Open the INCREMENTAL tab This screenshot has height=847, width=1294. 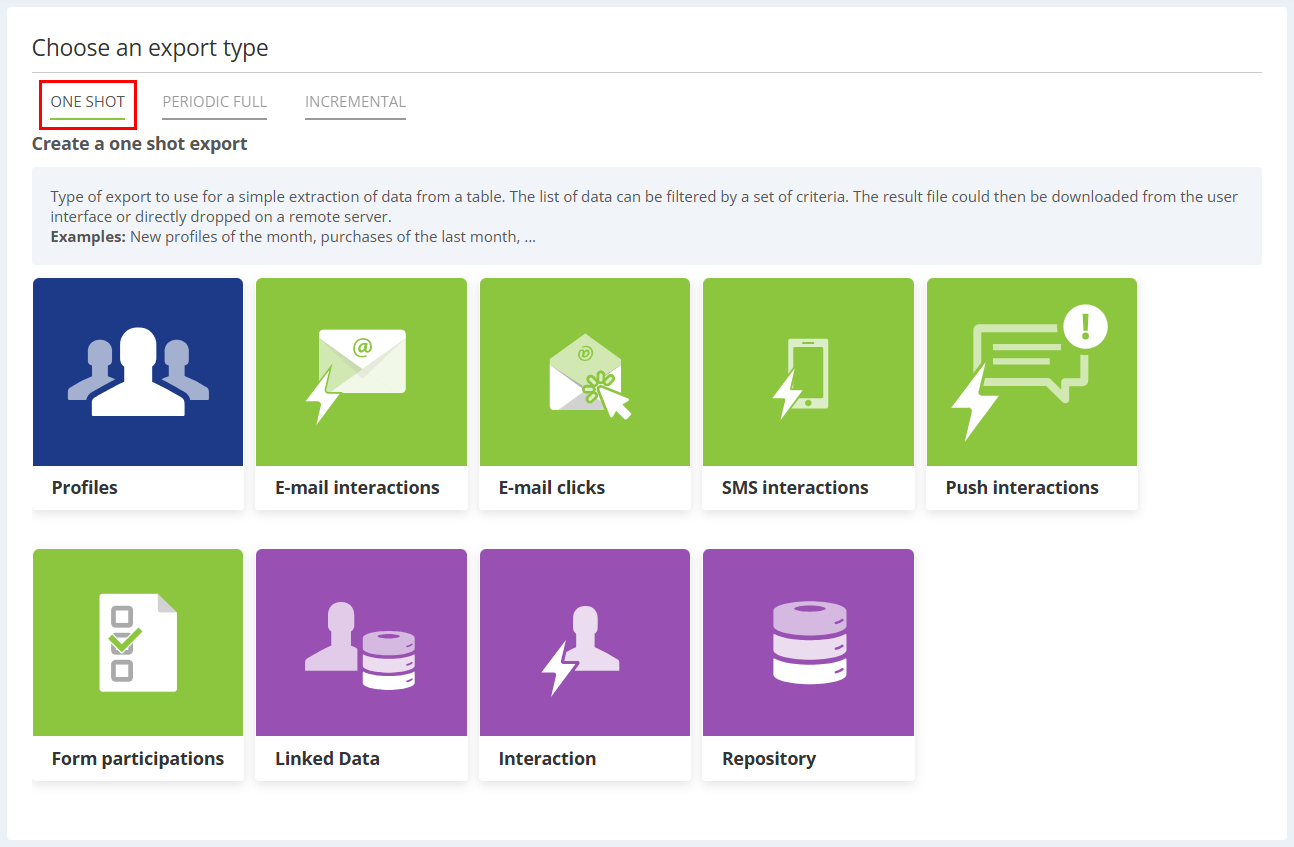click(x=355, y=103)
